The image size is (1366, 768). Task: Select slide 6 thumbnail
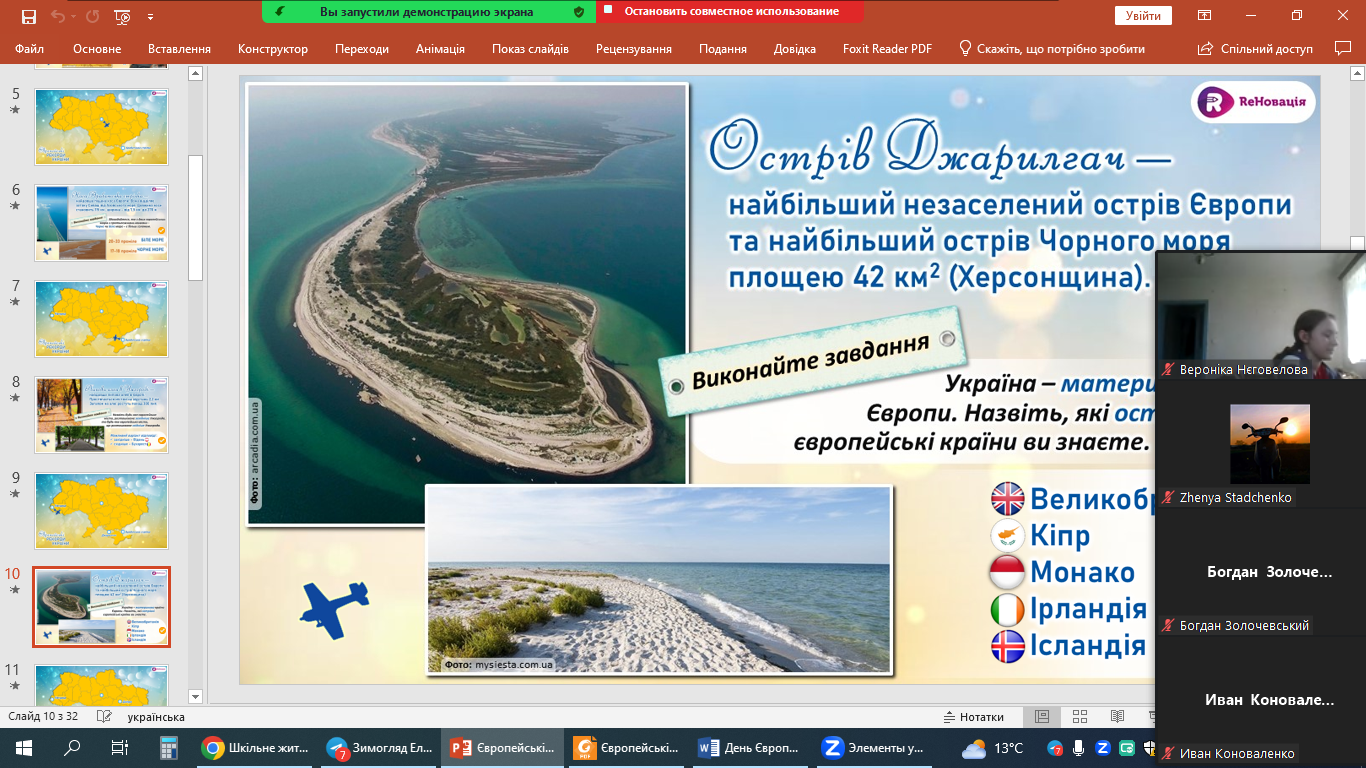(x=102, y=223)
